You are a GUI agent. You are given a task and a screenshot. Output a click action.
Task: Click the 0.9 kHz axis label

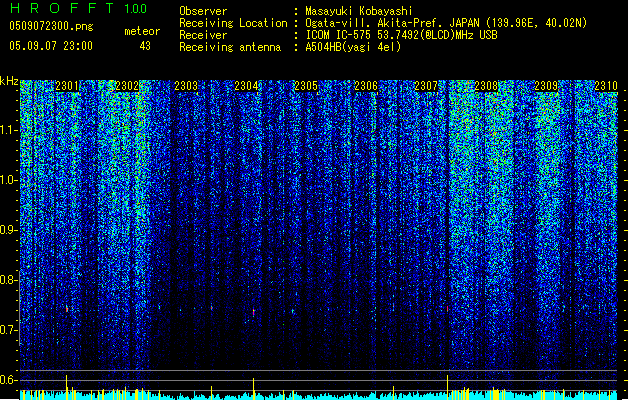tap(9, 230)
